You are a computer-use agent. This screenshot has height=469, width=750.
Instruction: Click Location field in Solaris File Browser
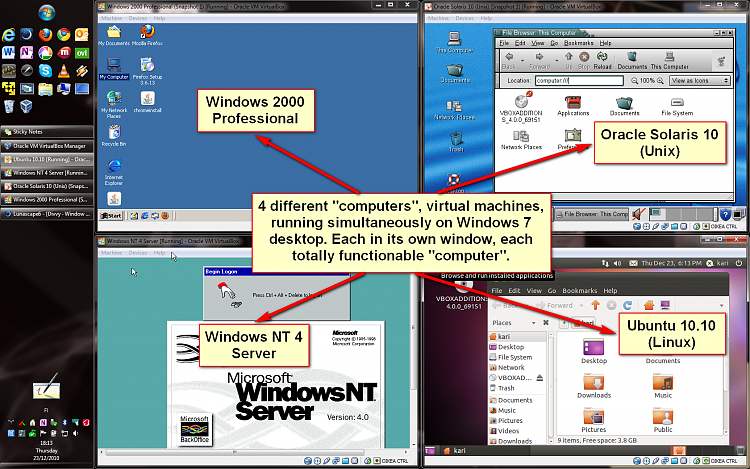[579, 80]
